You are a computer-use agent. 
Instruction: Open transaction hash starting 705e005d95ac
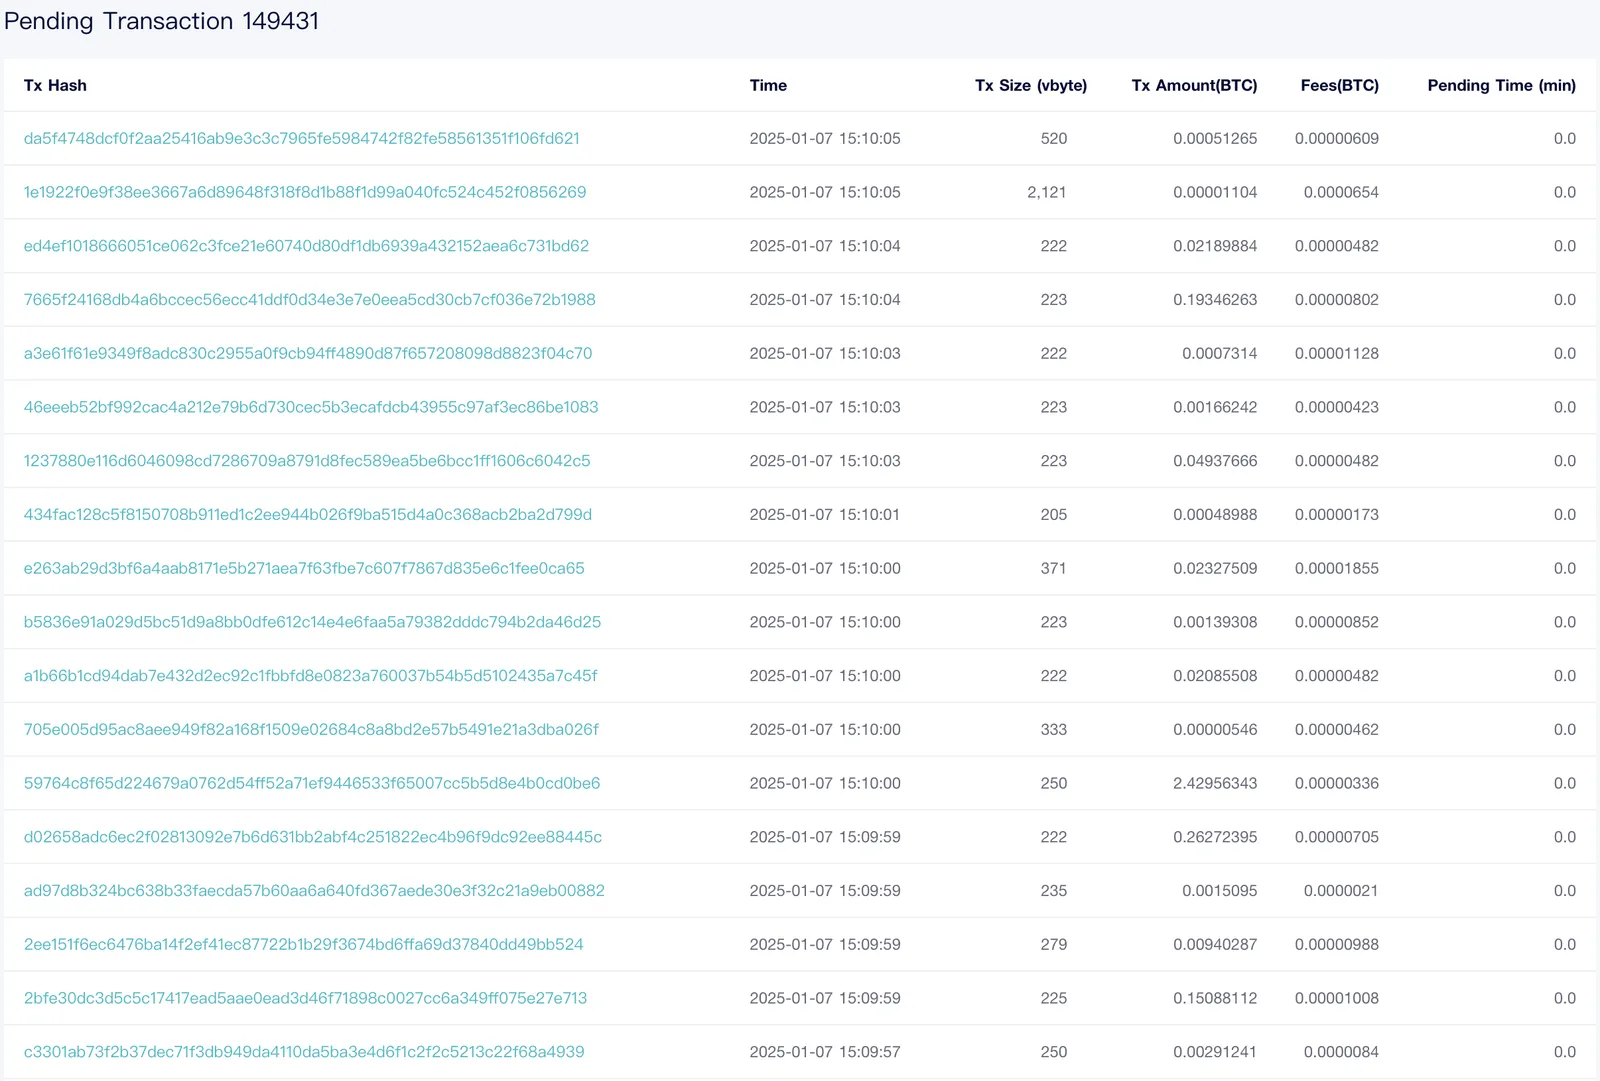(x=311, y=730)
